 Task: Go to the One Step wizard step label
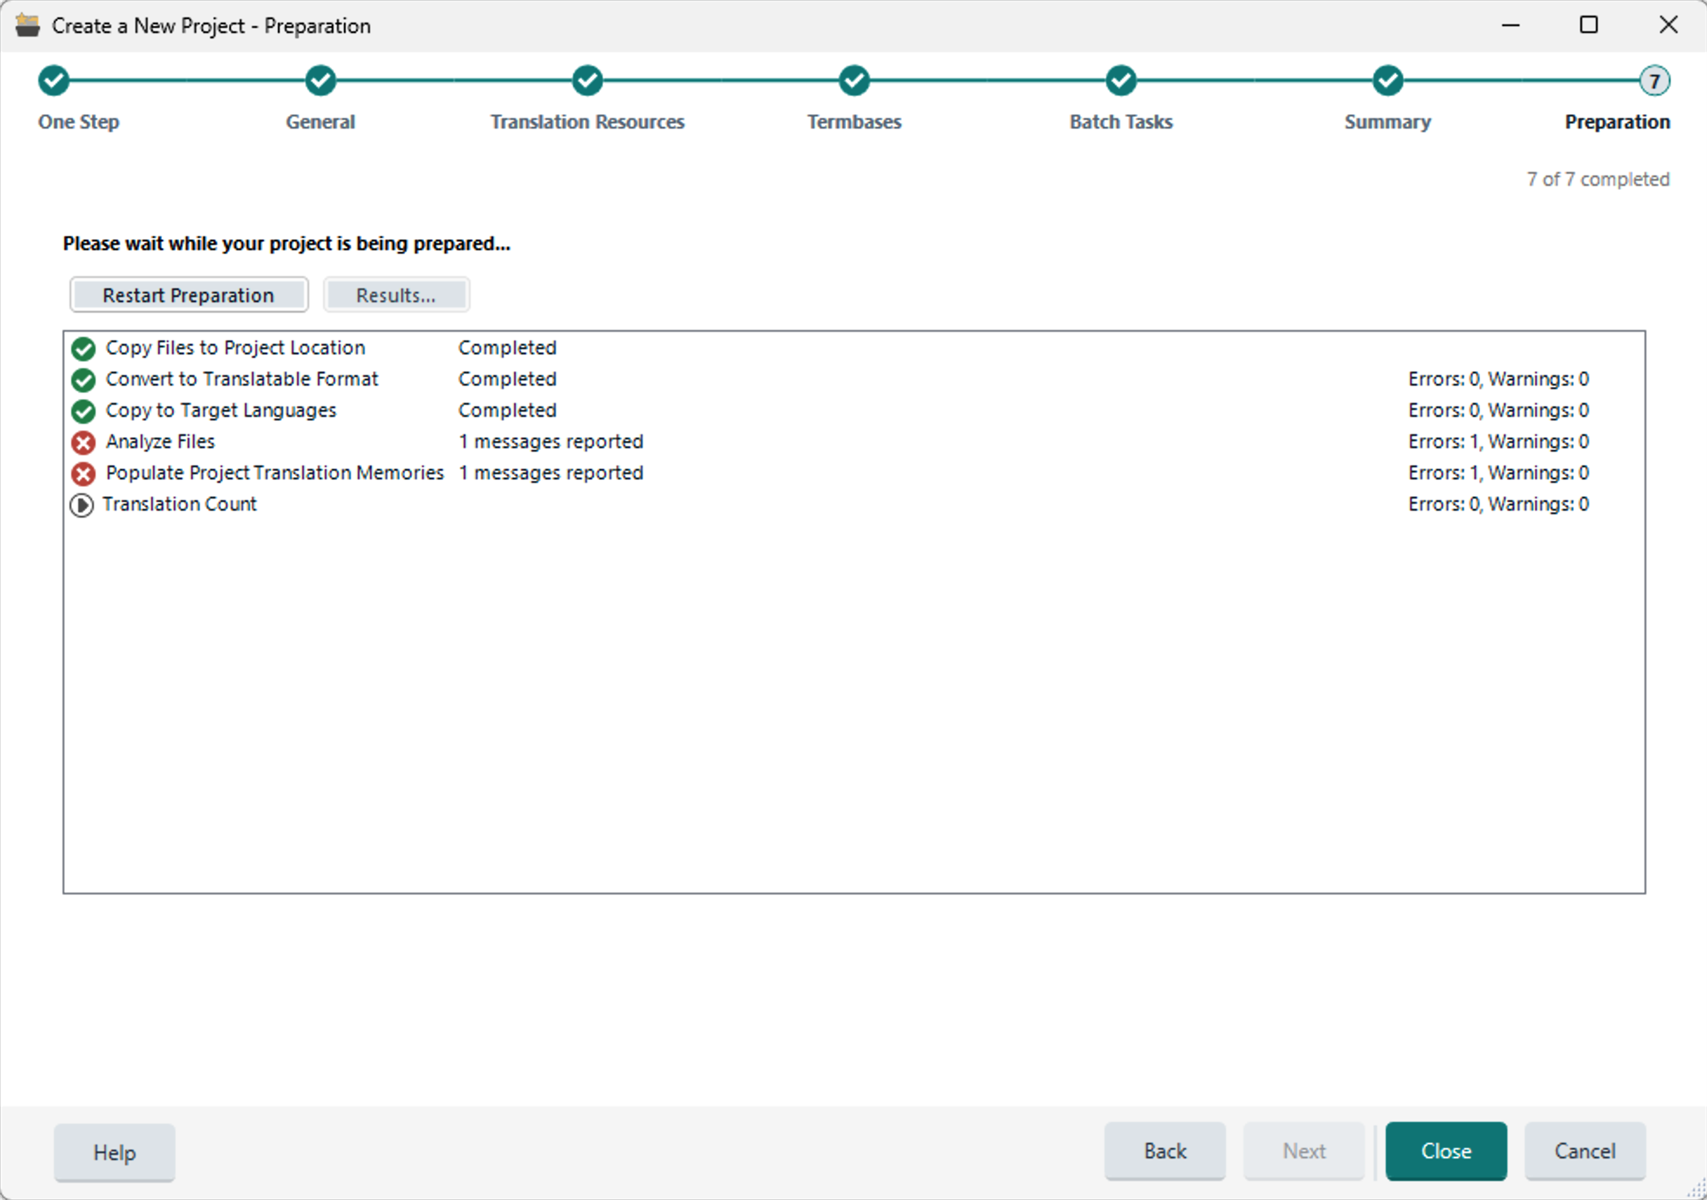(79, 122)
